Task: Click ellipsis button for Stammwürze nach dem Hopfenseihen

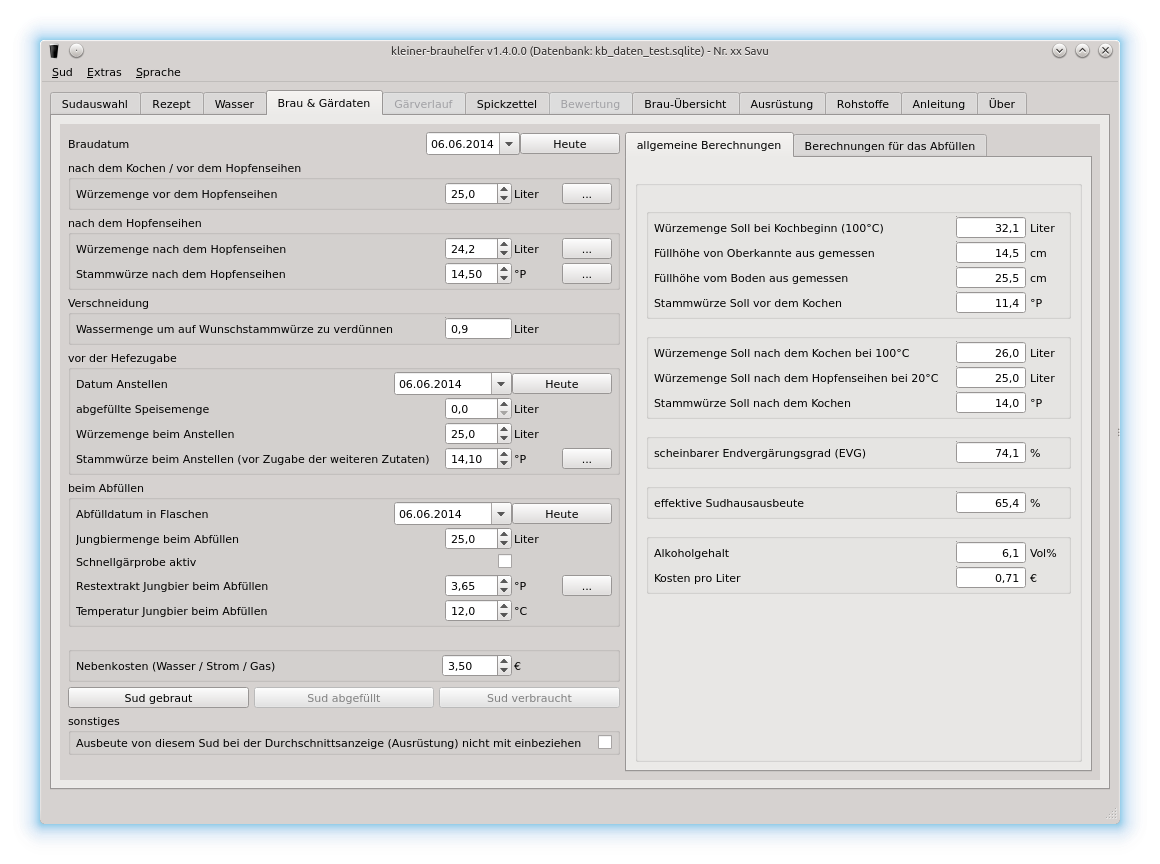Action: 586,274
